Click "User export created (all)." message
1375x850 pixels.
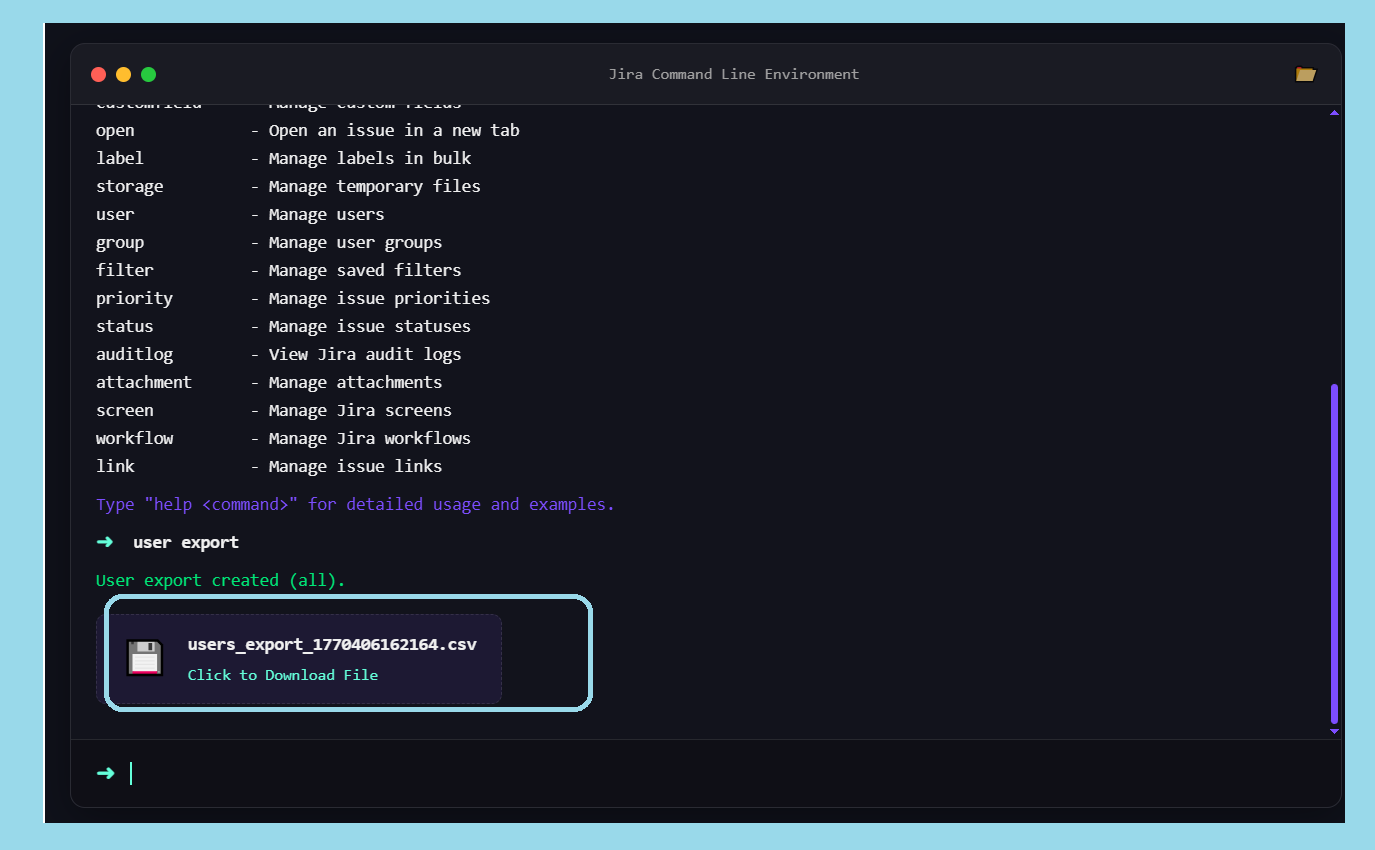(220, 580)
